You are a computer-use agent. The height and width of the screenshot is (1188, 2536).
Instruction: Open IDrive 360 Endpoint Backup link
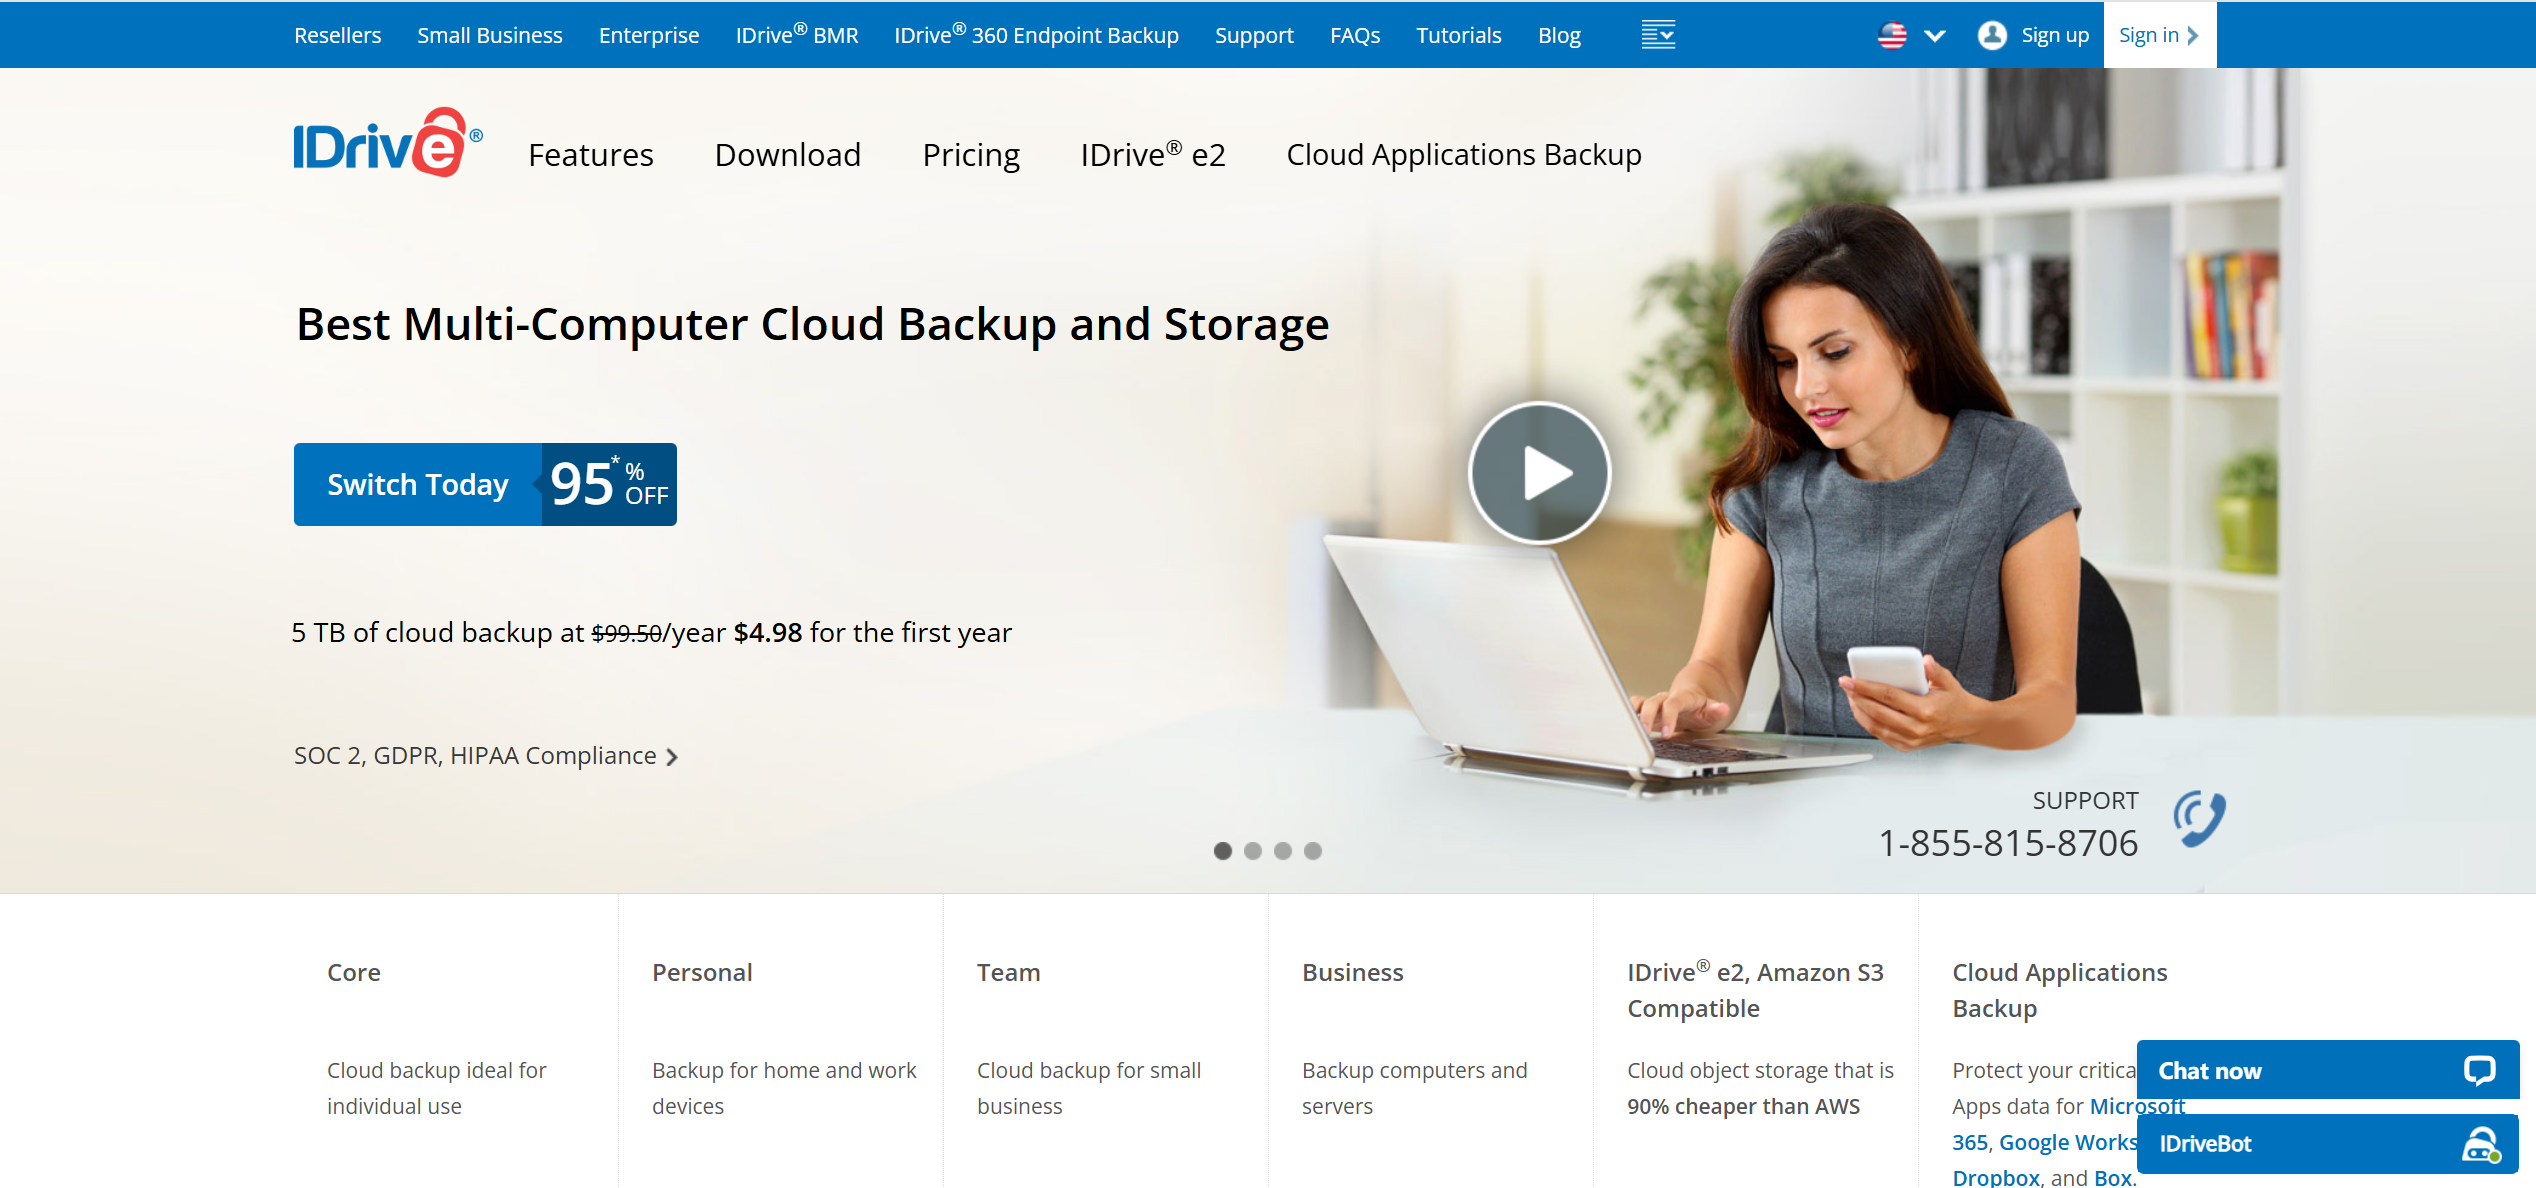click(1036, 35)
